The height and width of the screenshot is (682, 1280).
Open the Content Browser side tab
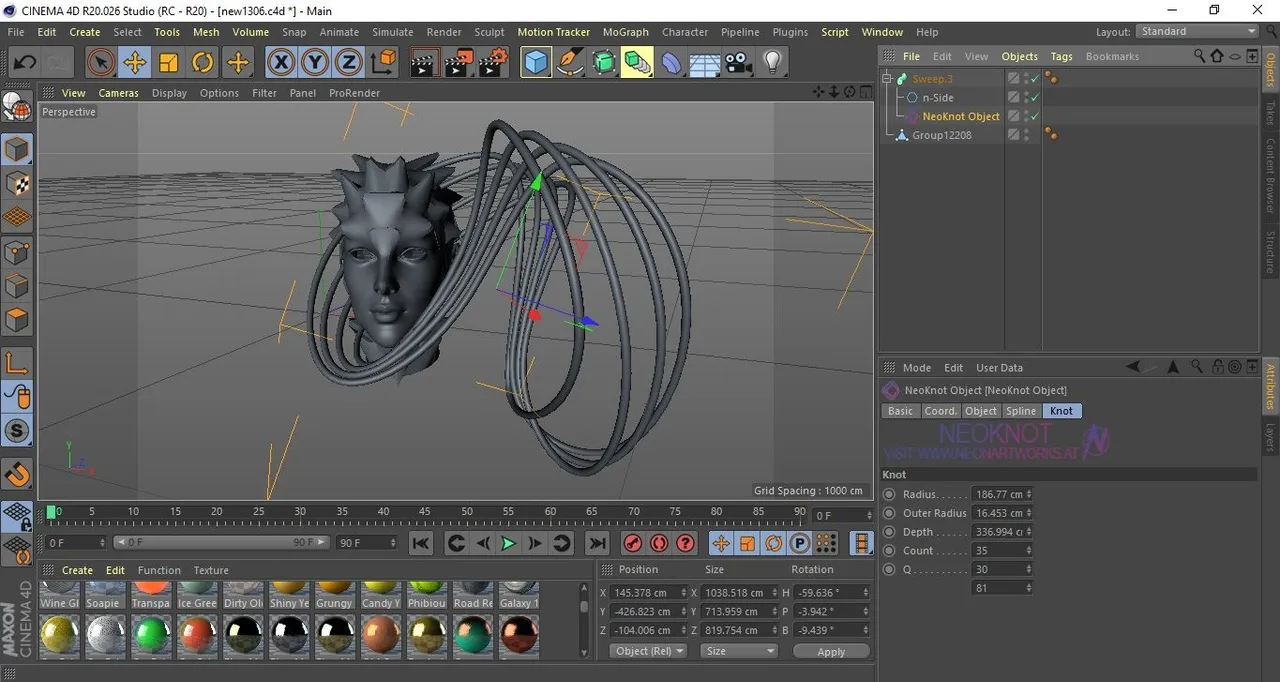click(x=1271, y=175)
